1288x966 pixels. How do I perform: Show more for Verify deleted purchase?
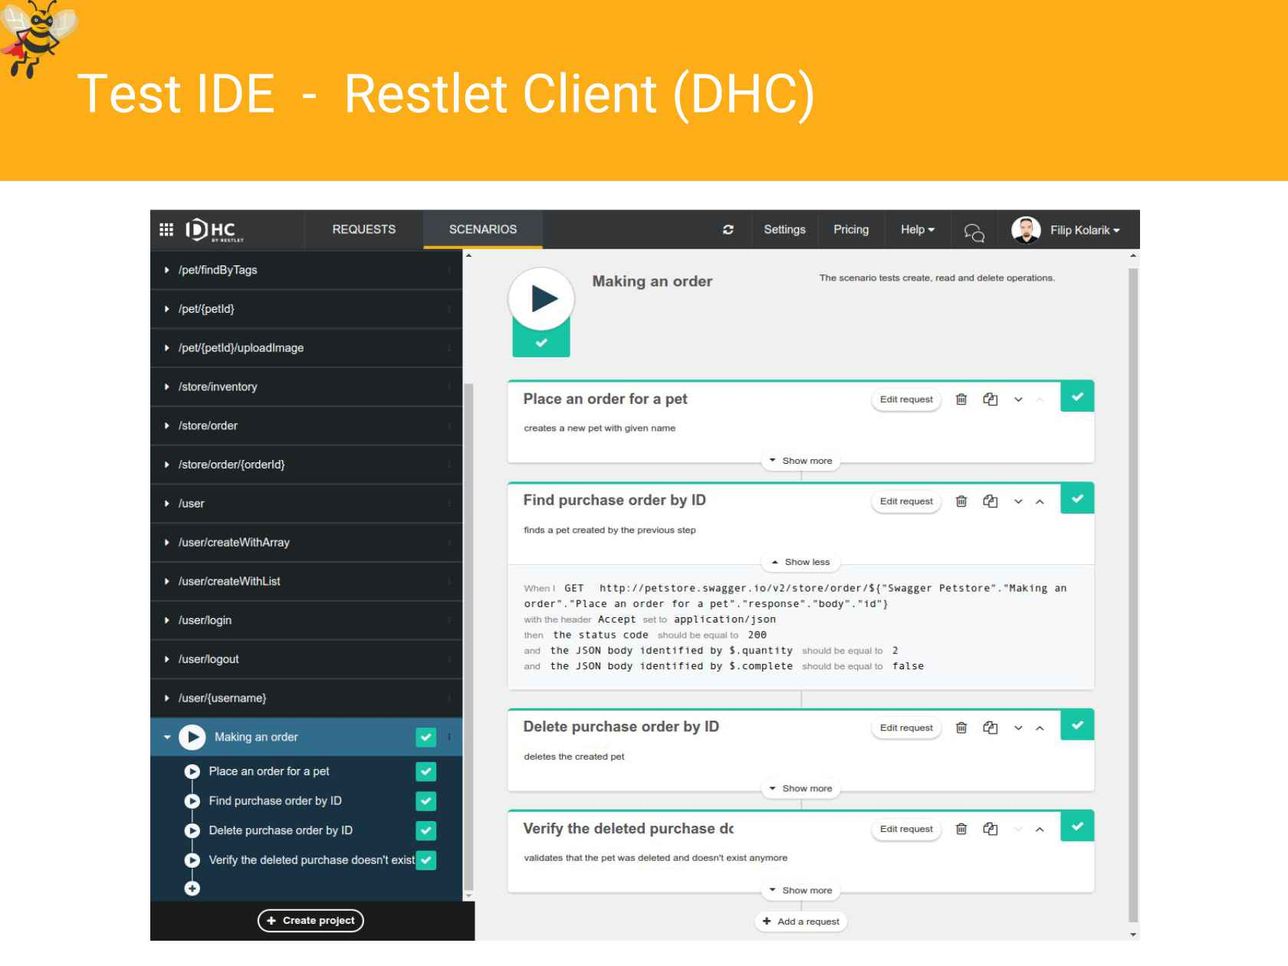[x=801, y=890]
